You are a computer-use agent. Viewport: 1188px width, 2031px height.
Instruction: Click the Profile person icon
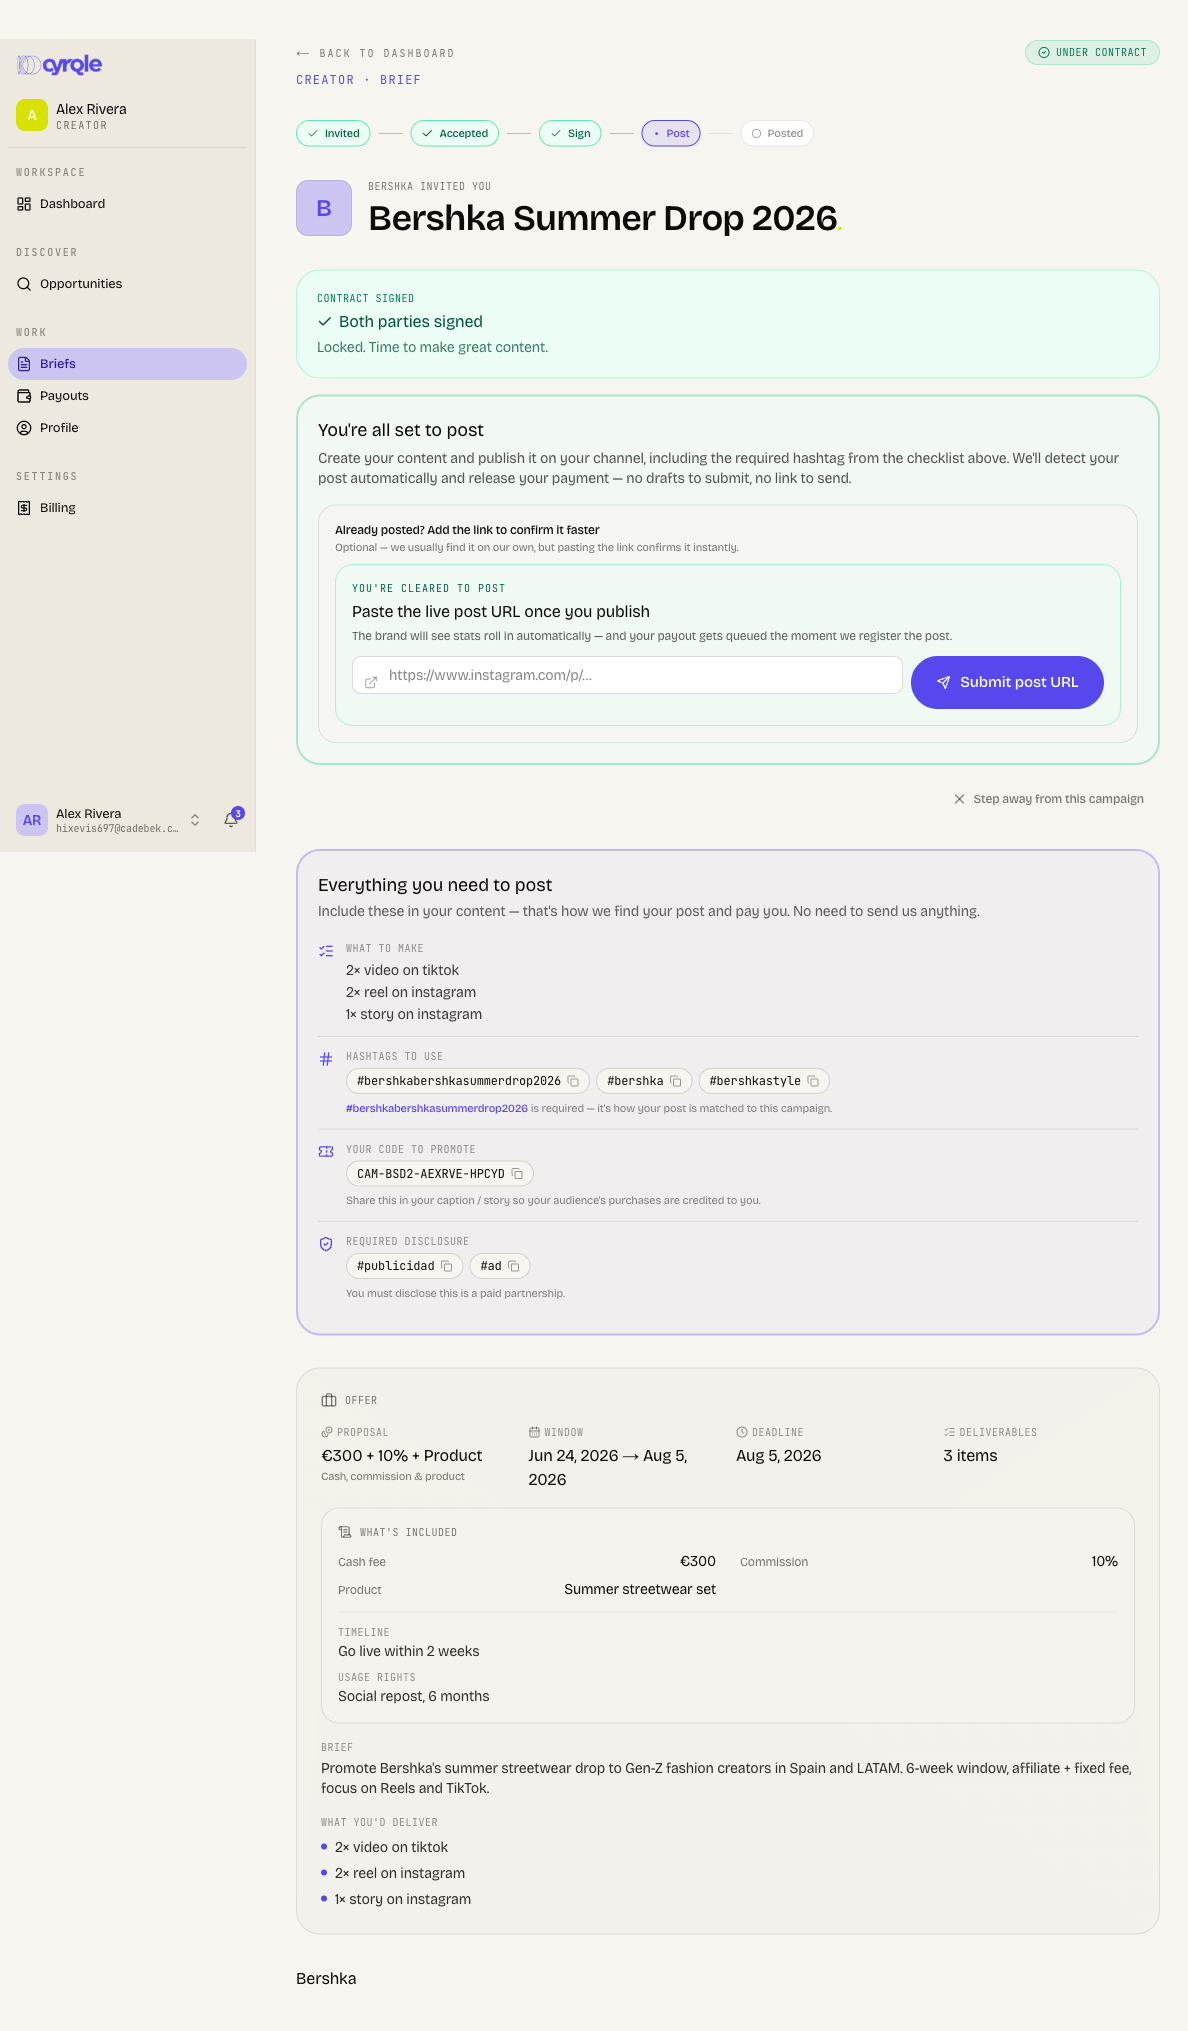click(x=24, y=428)
